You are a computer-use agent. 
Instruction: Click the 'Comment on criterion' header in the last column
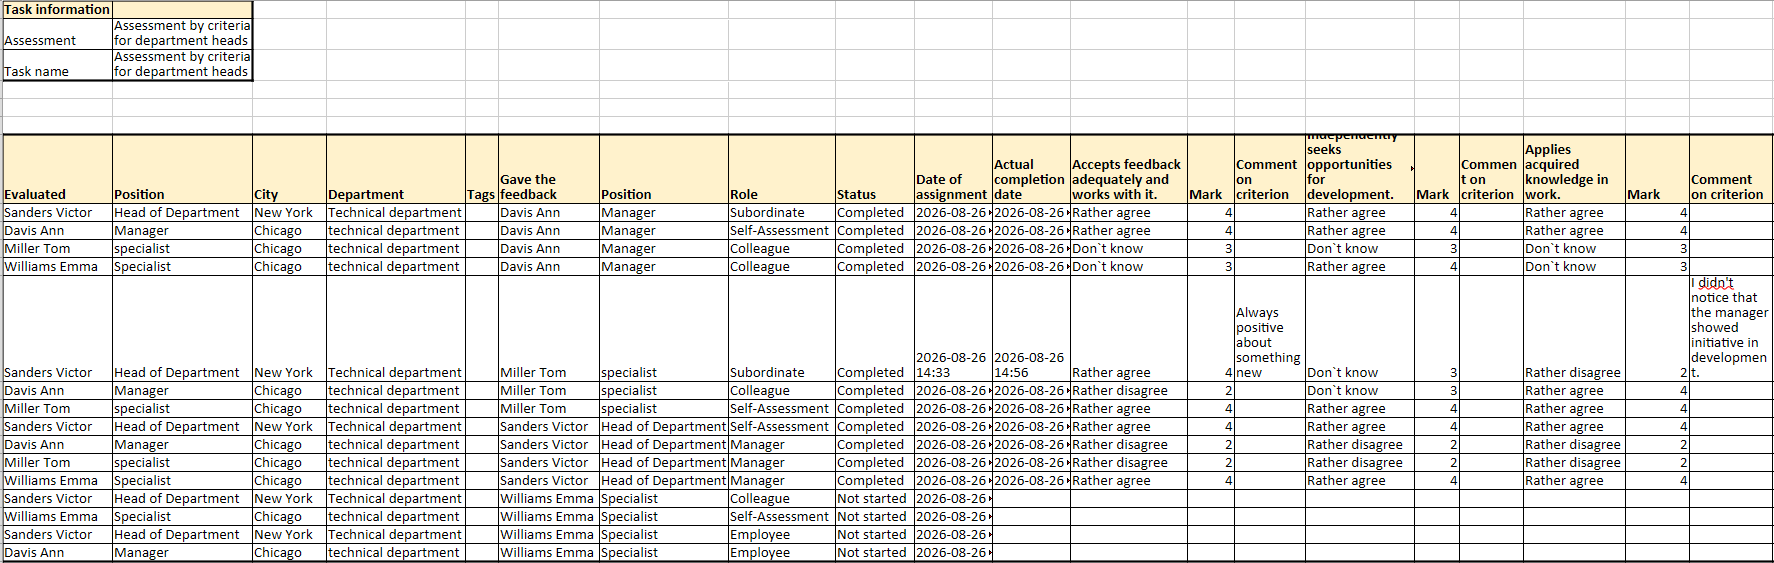1731,170
